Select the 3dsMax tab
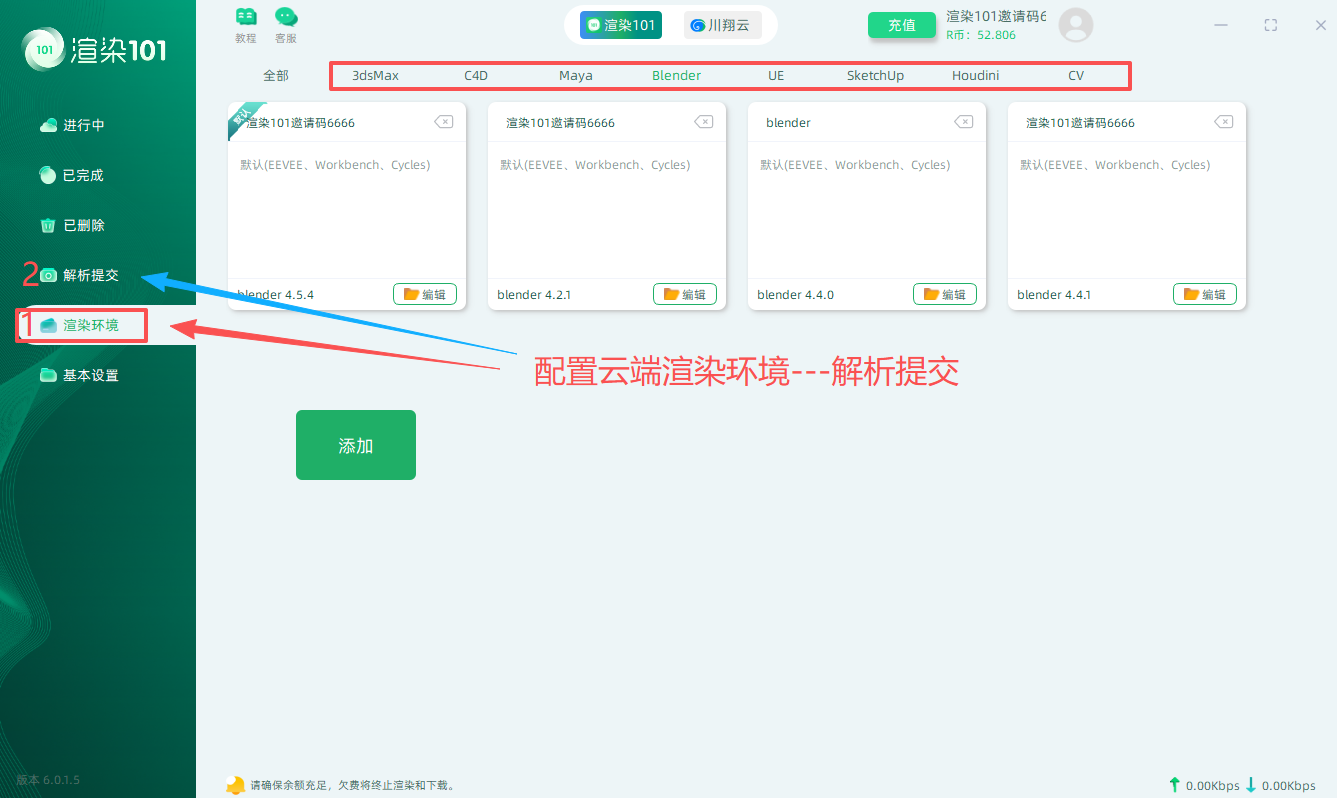 click(375, 76)
